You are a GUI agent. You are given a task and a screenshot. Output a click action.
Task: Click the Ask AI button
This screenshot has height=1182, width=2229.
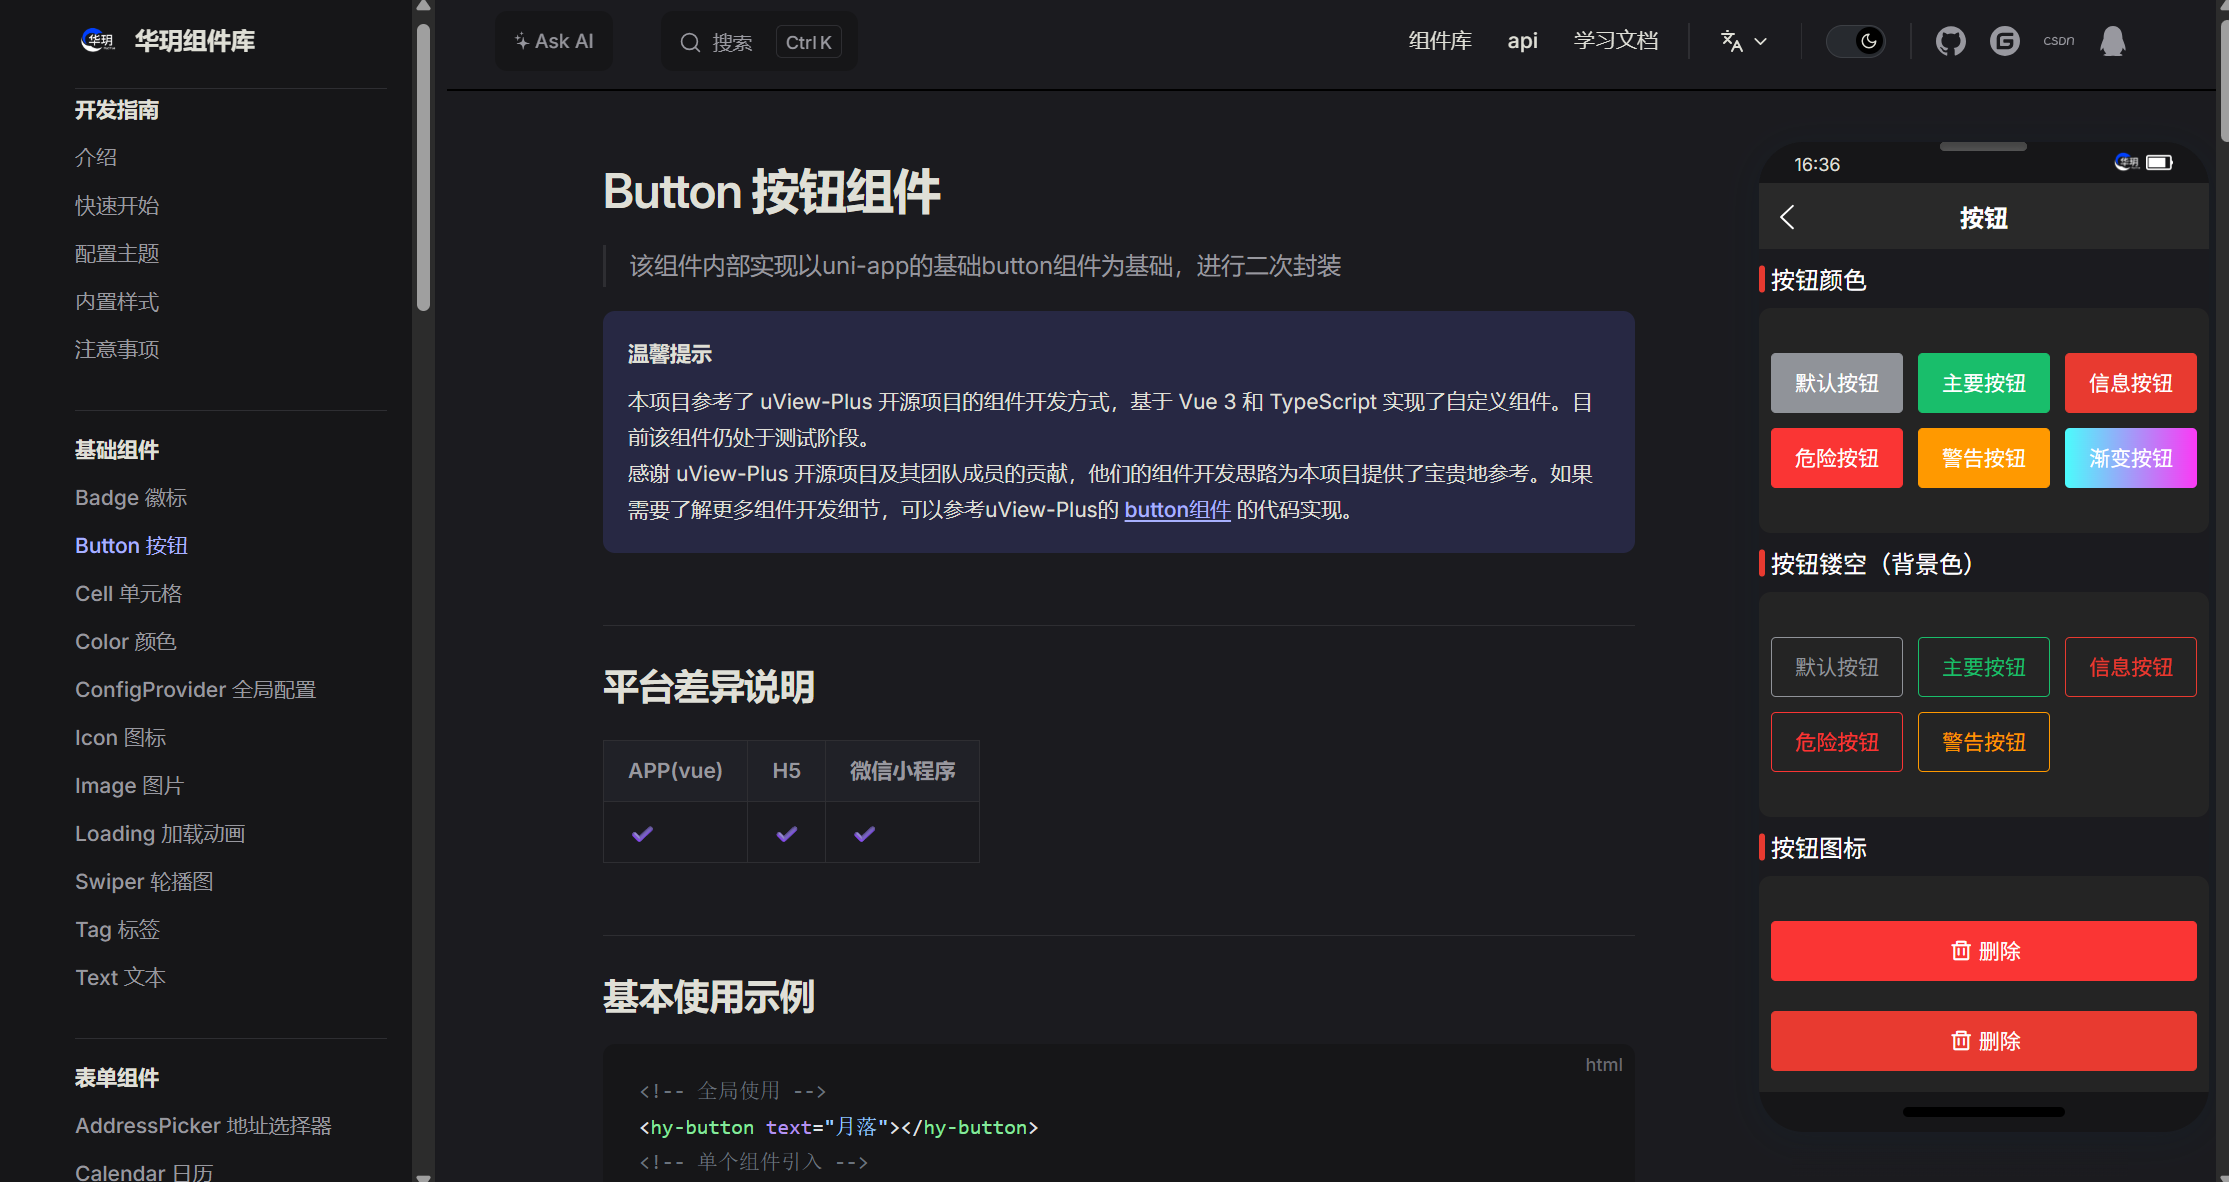[x=554, y=41]
